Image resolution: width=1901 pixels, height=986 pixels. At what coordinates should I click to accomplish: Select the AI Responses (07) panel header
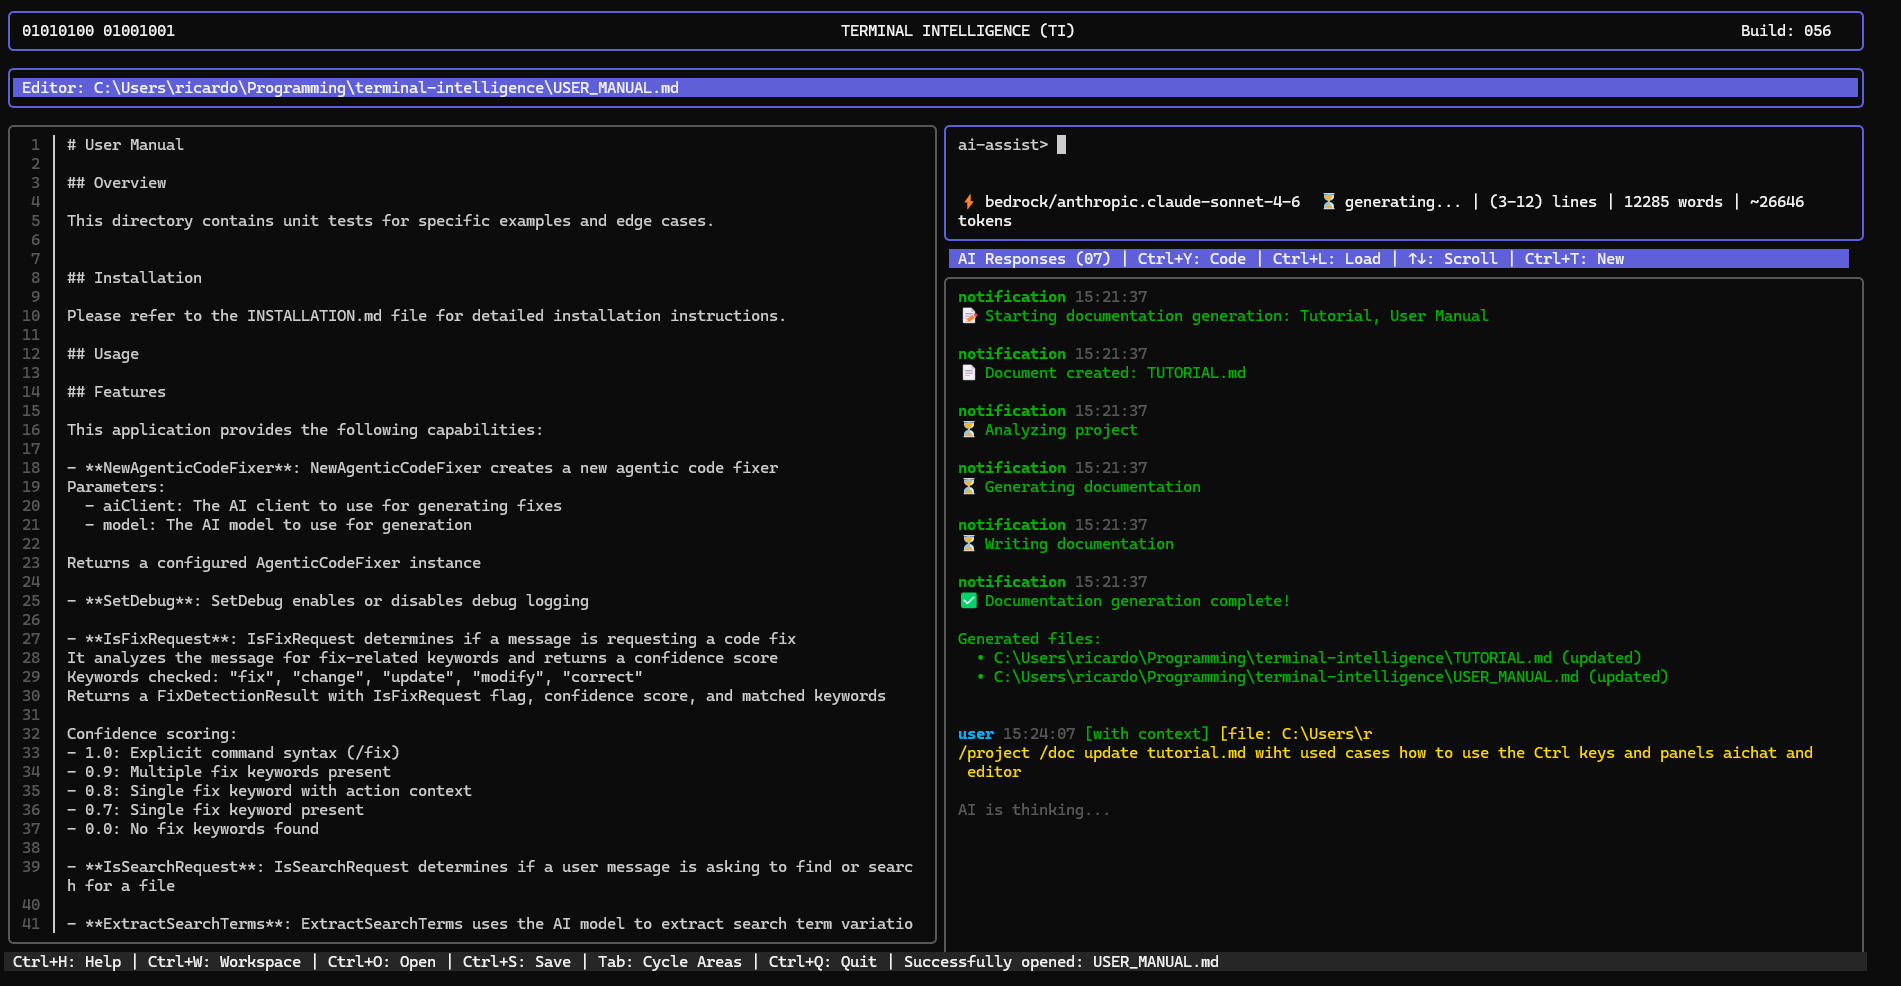click(1035, 258)
